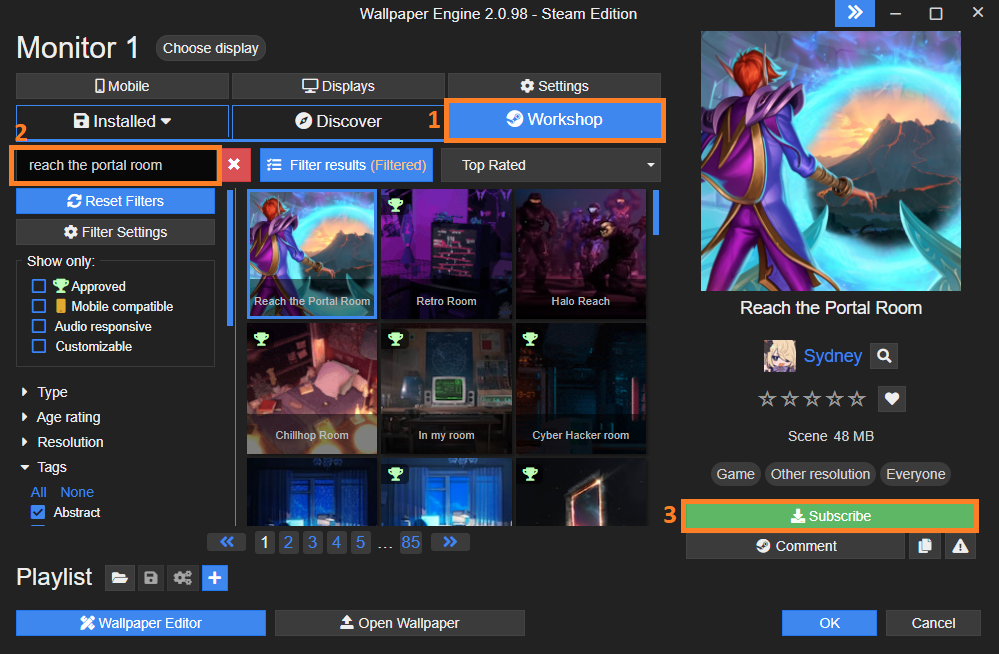Open the Displays tab
999x654 pixels.
point(338,86)
